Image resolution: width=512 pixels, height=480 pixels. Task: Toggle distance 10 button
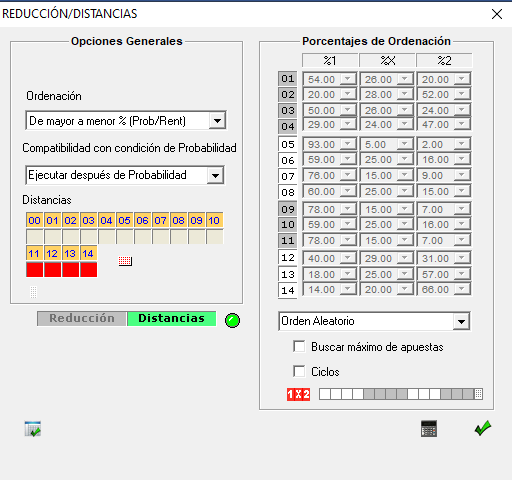coord(214,220)
